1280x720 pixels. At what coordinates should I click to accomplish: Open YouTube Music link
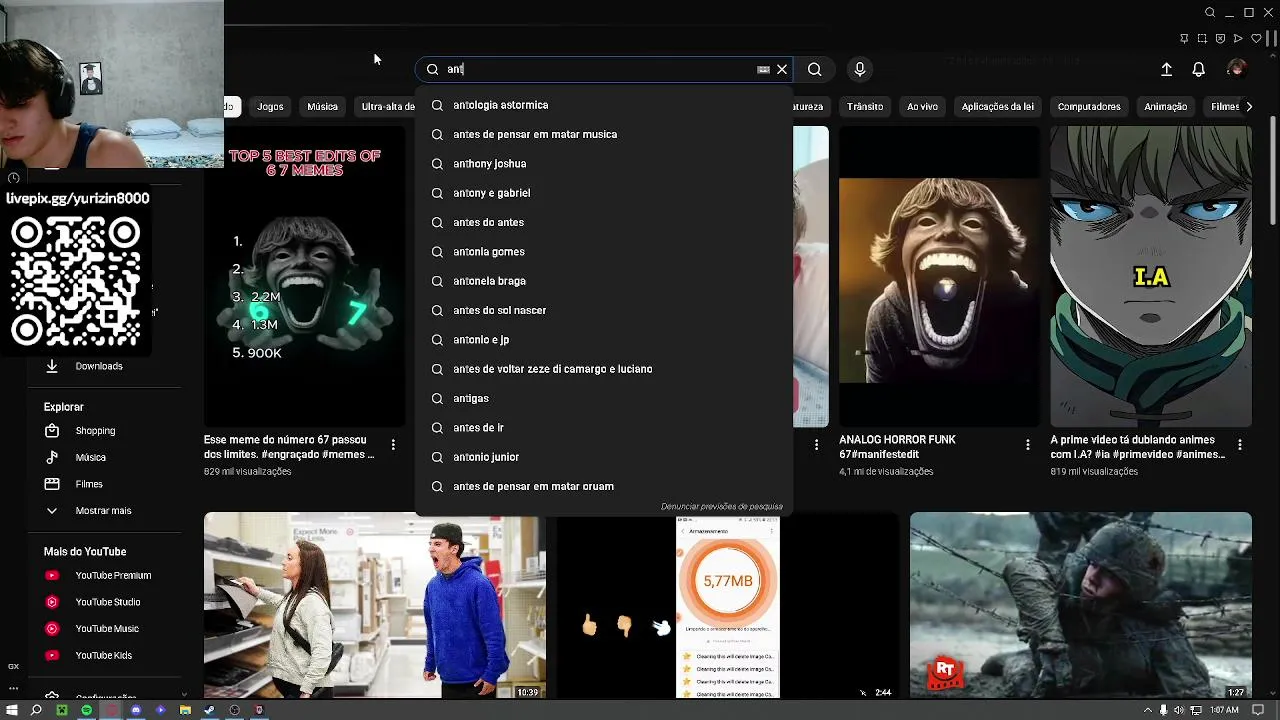point(107,628)
